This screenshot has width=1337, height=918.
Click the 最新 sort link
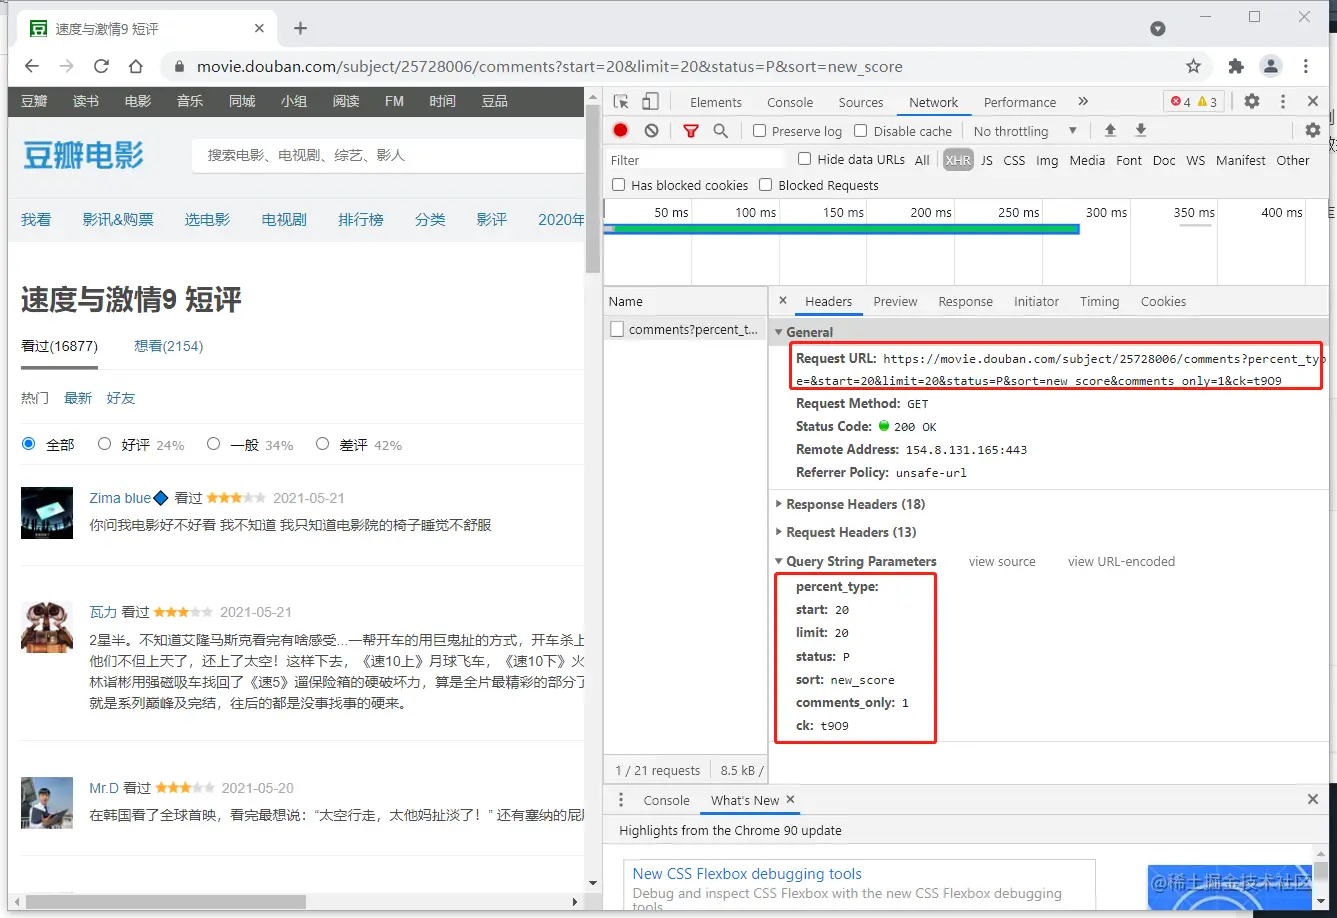(x=78, y=398)
